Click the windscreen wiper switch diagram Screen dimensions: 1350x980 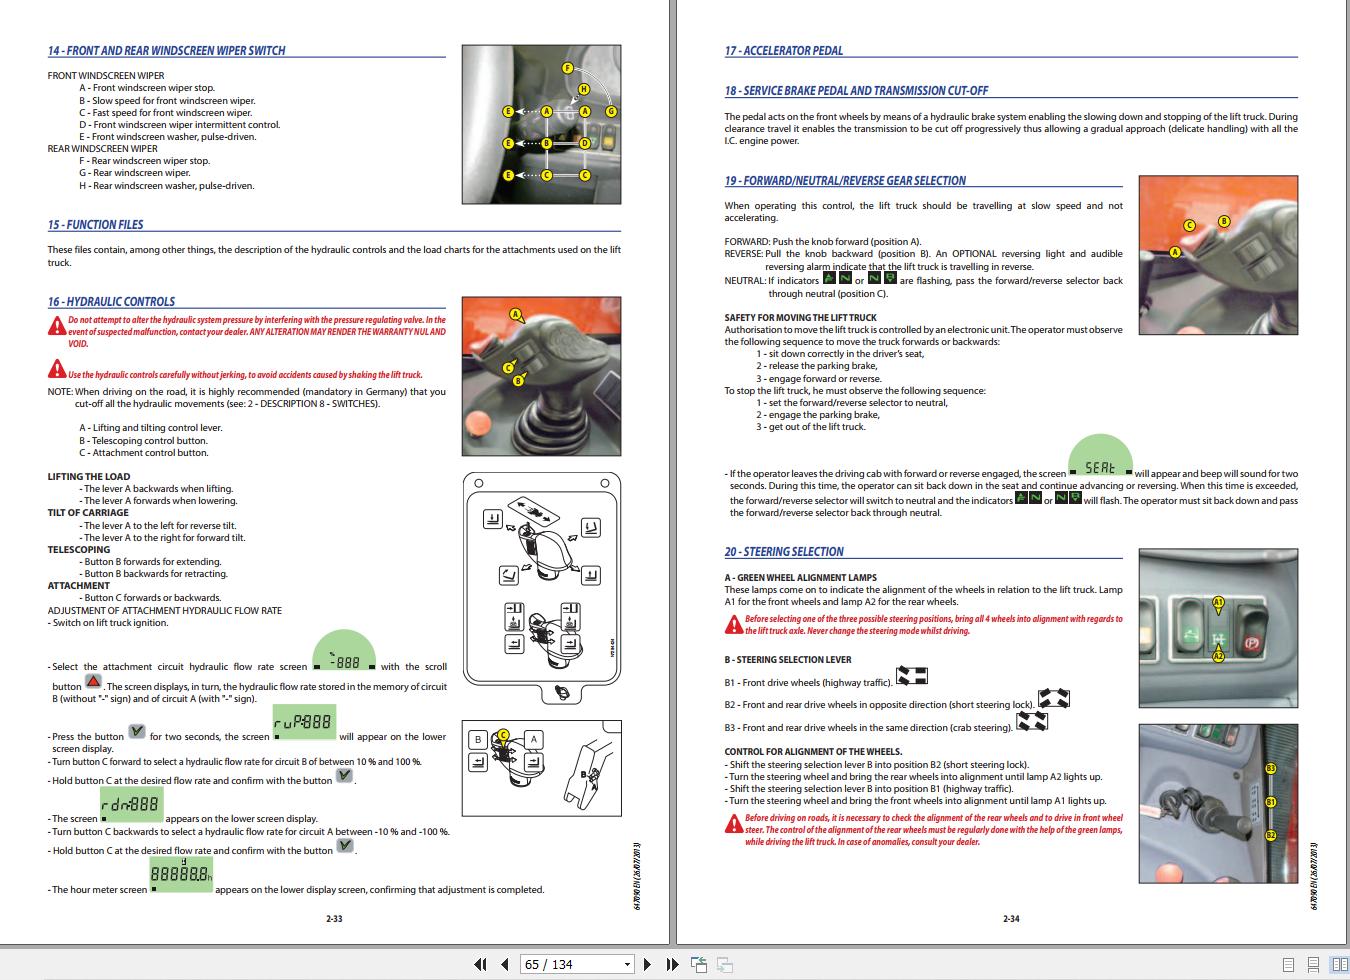[542, 125]
